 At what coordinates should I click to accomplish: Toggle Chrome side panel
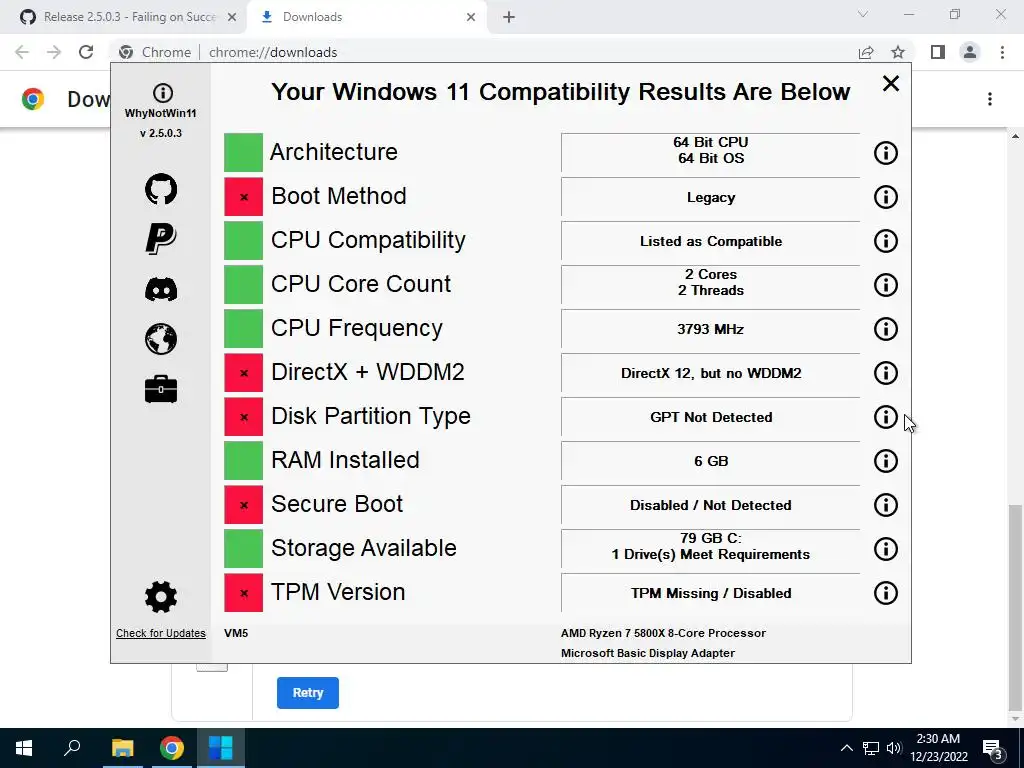(x=938, y=52)
